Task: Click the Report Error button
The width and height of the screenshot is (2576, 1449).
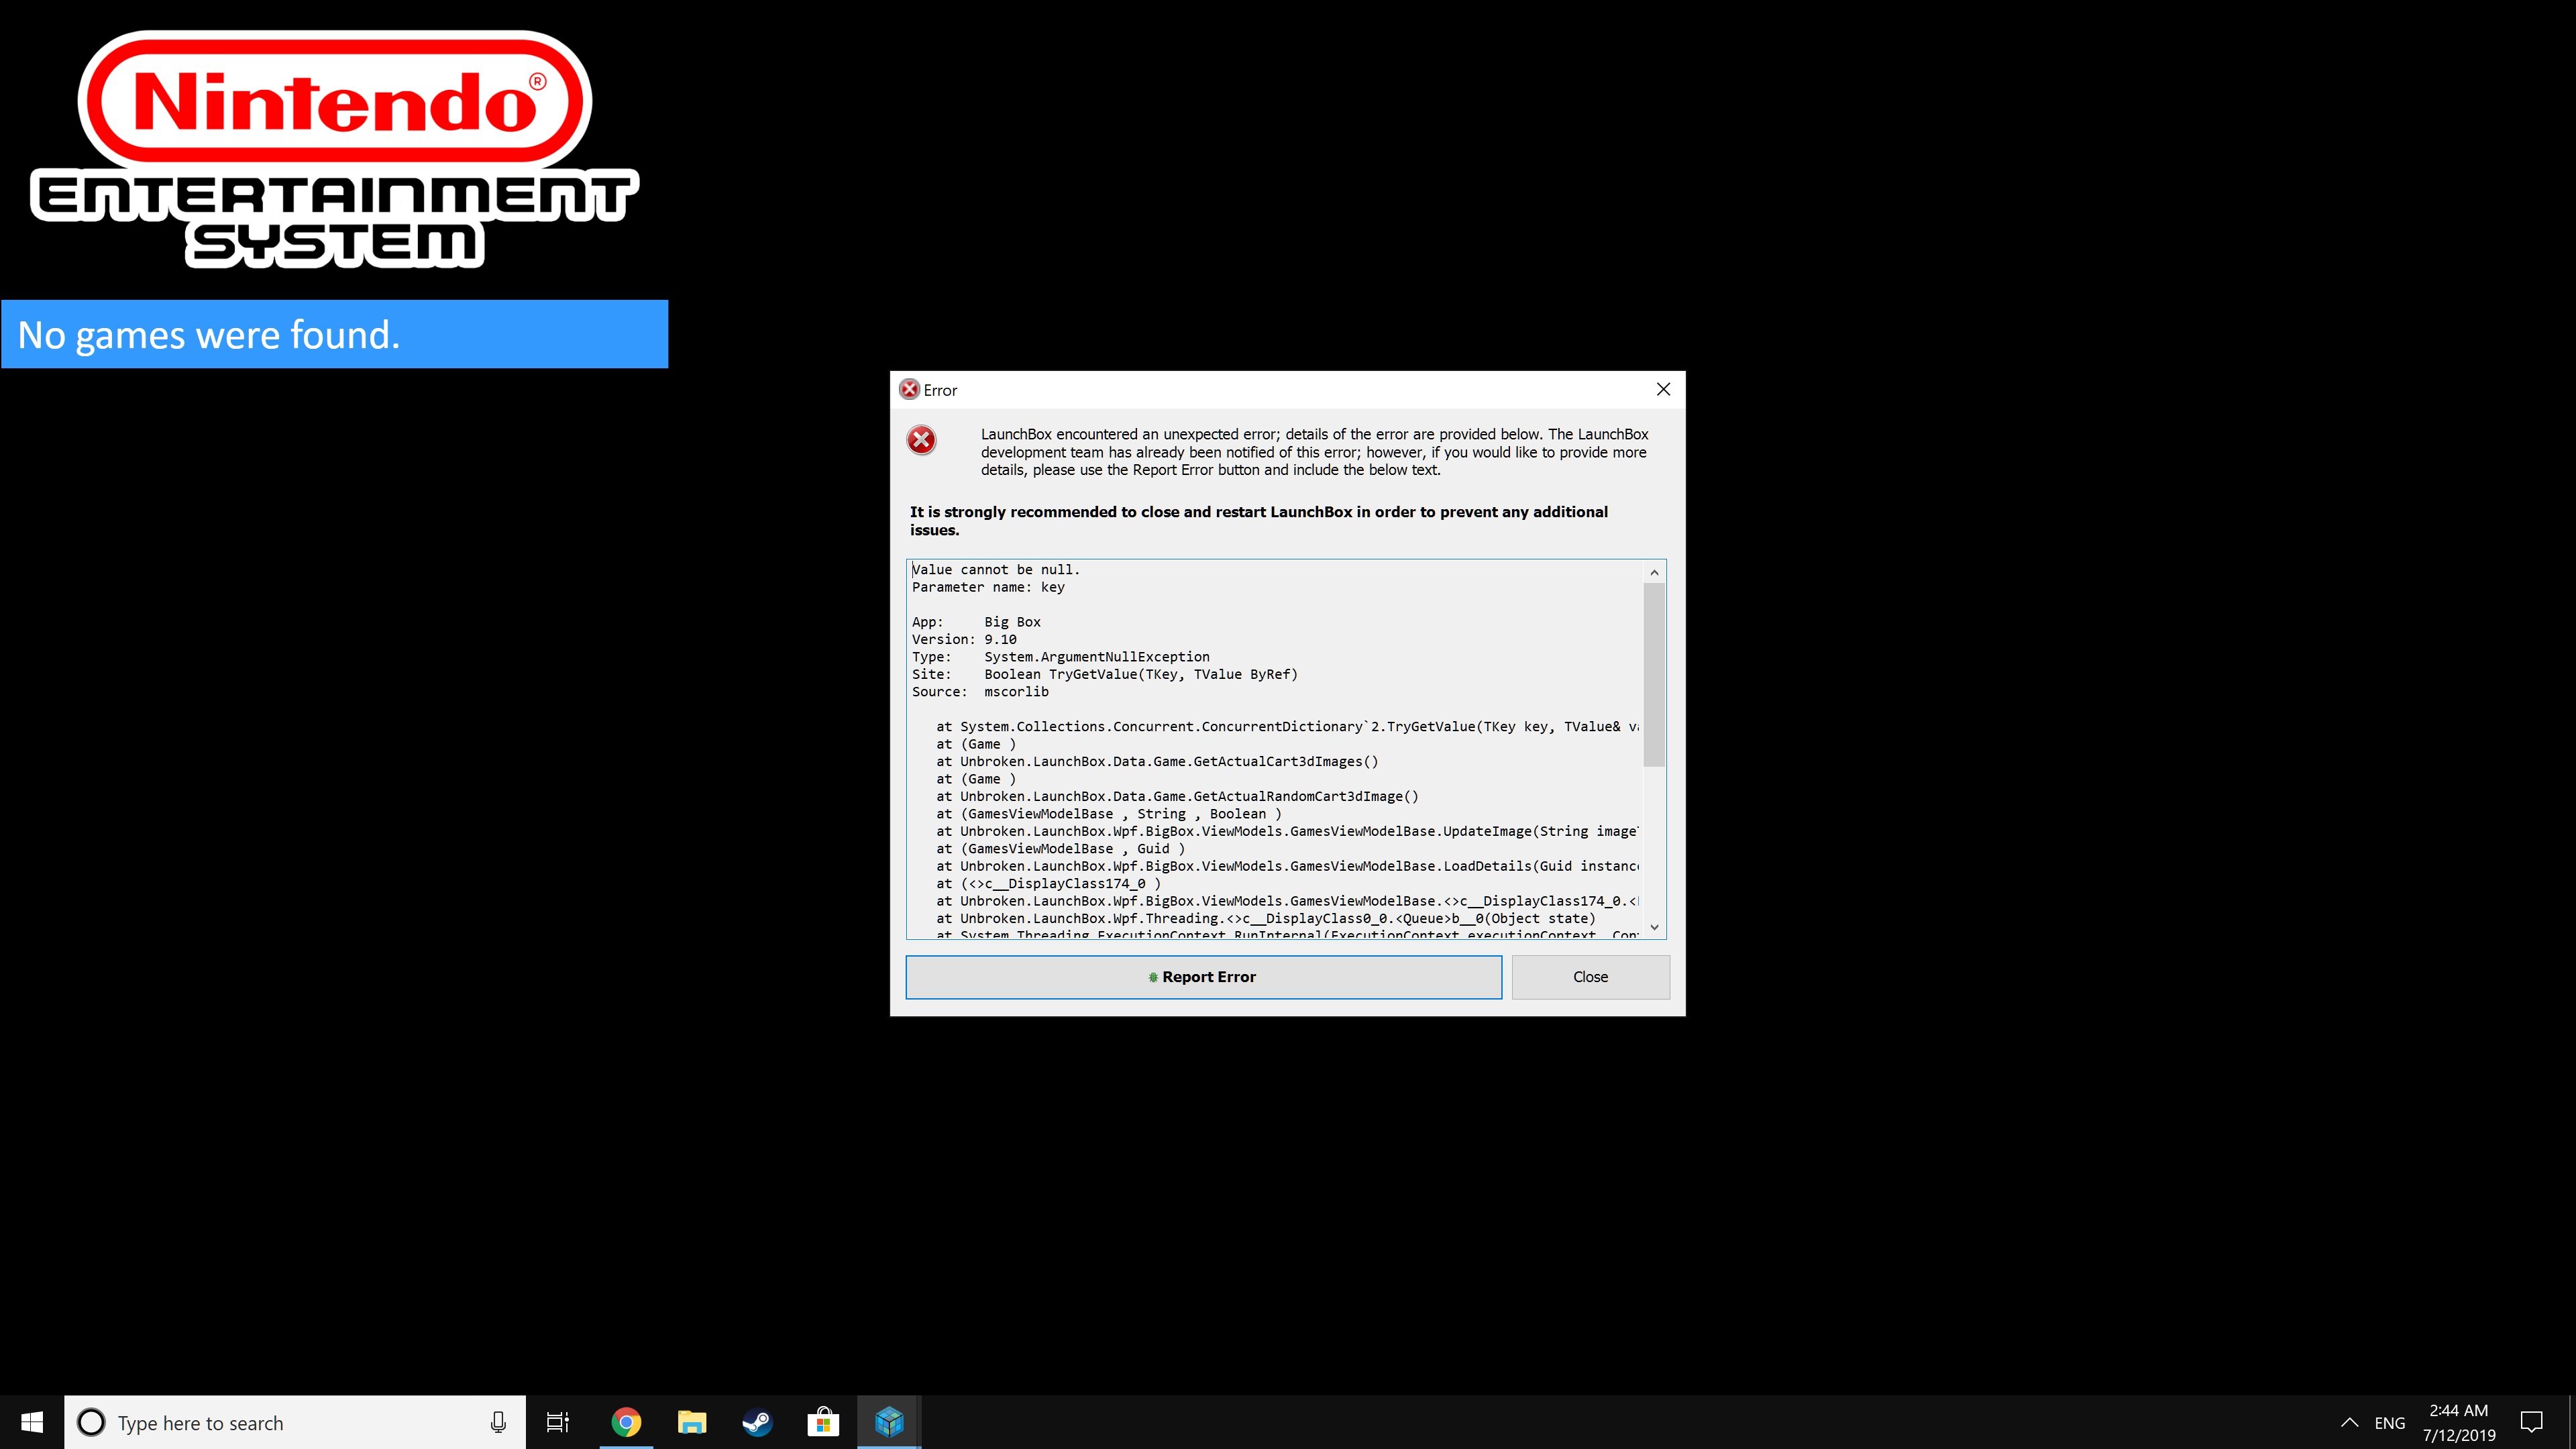Action: (x=1203, y=977)
